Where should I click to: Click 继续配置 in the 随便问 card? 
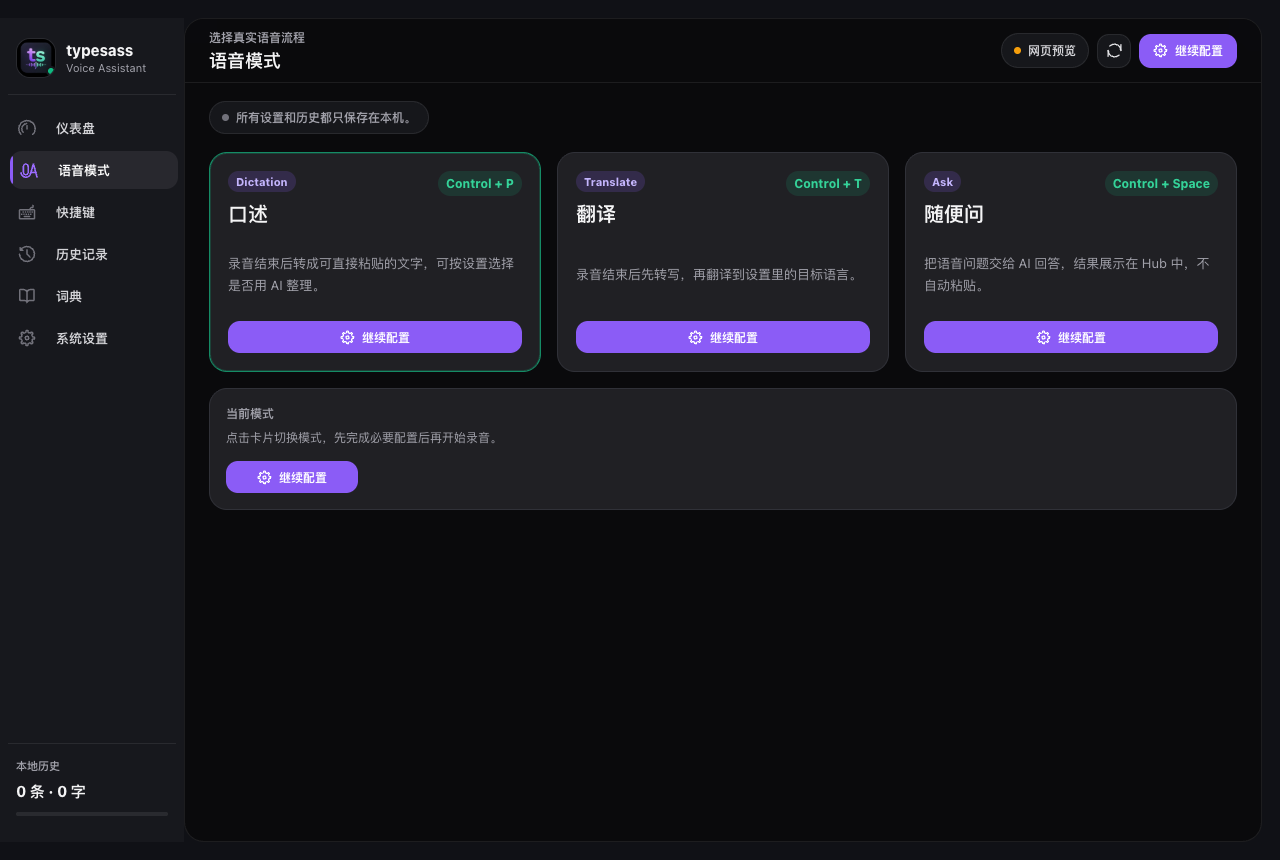(x=1071, y=337)
